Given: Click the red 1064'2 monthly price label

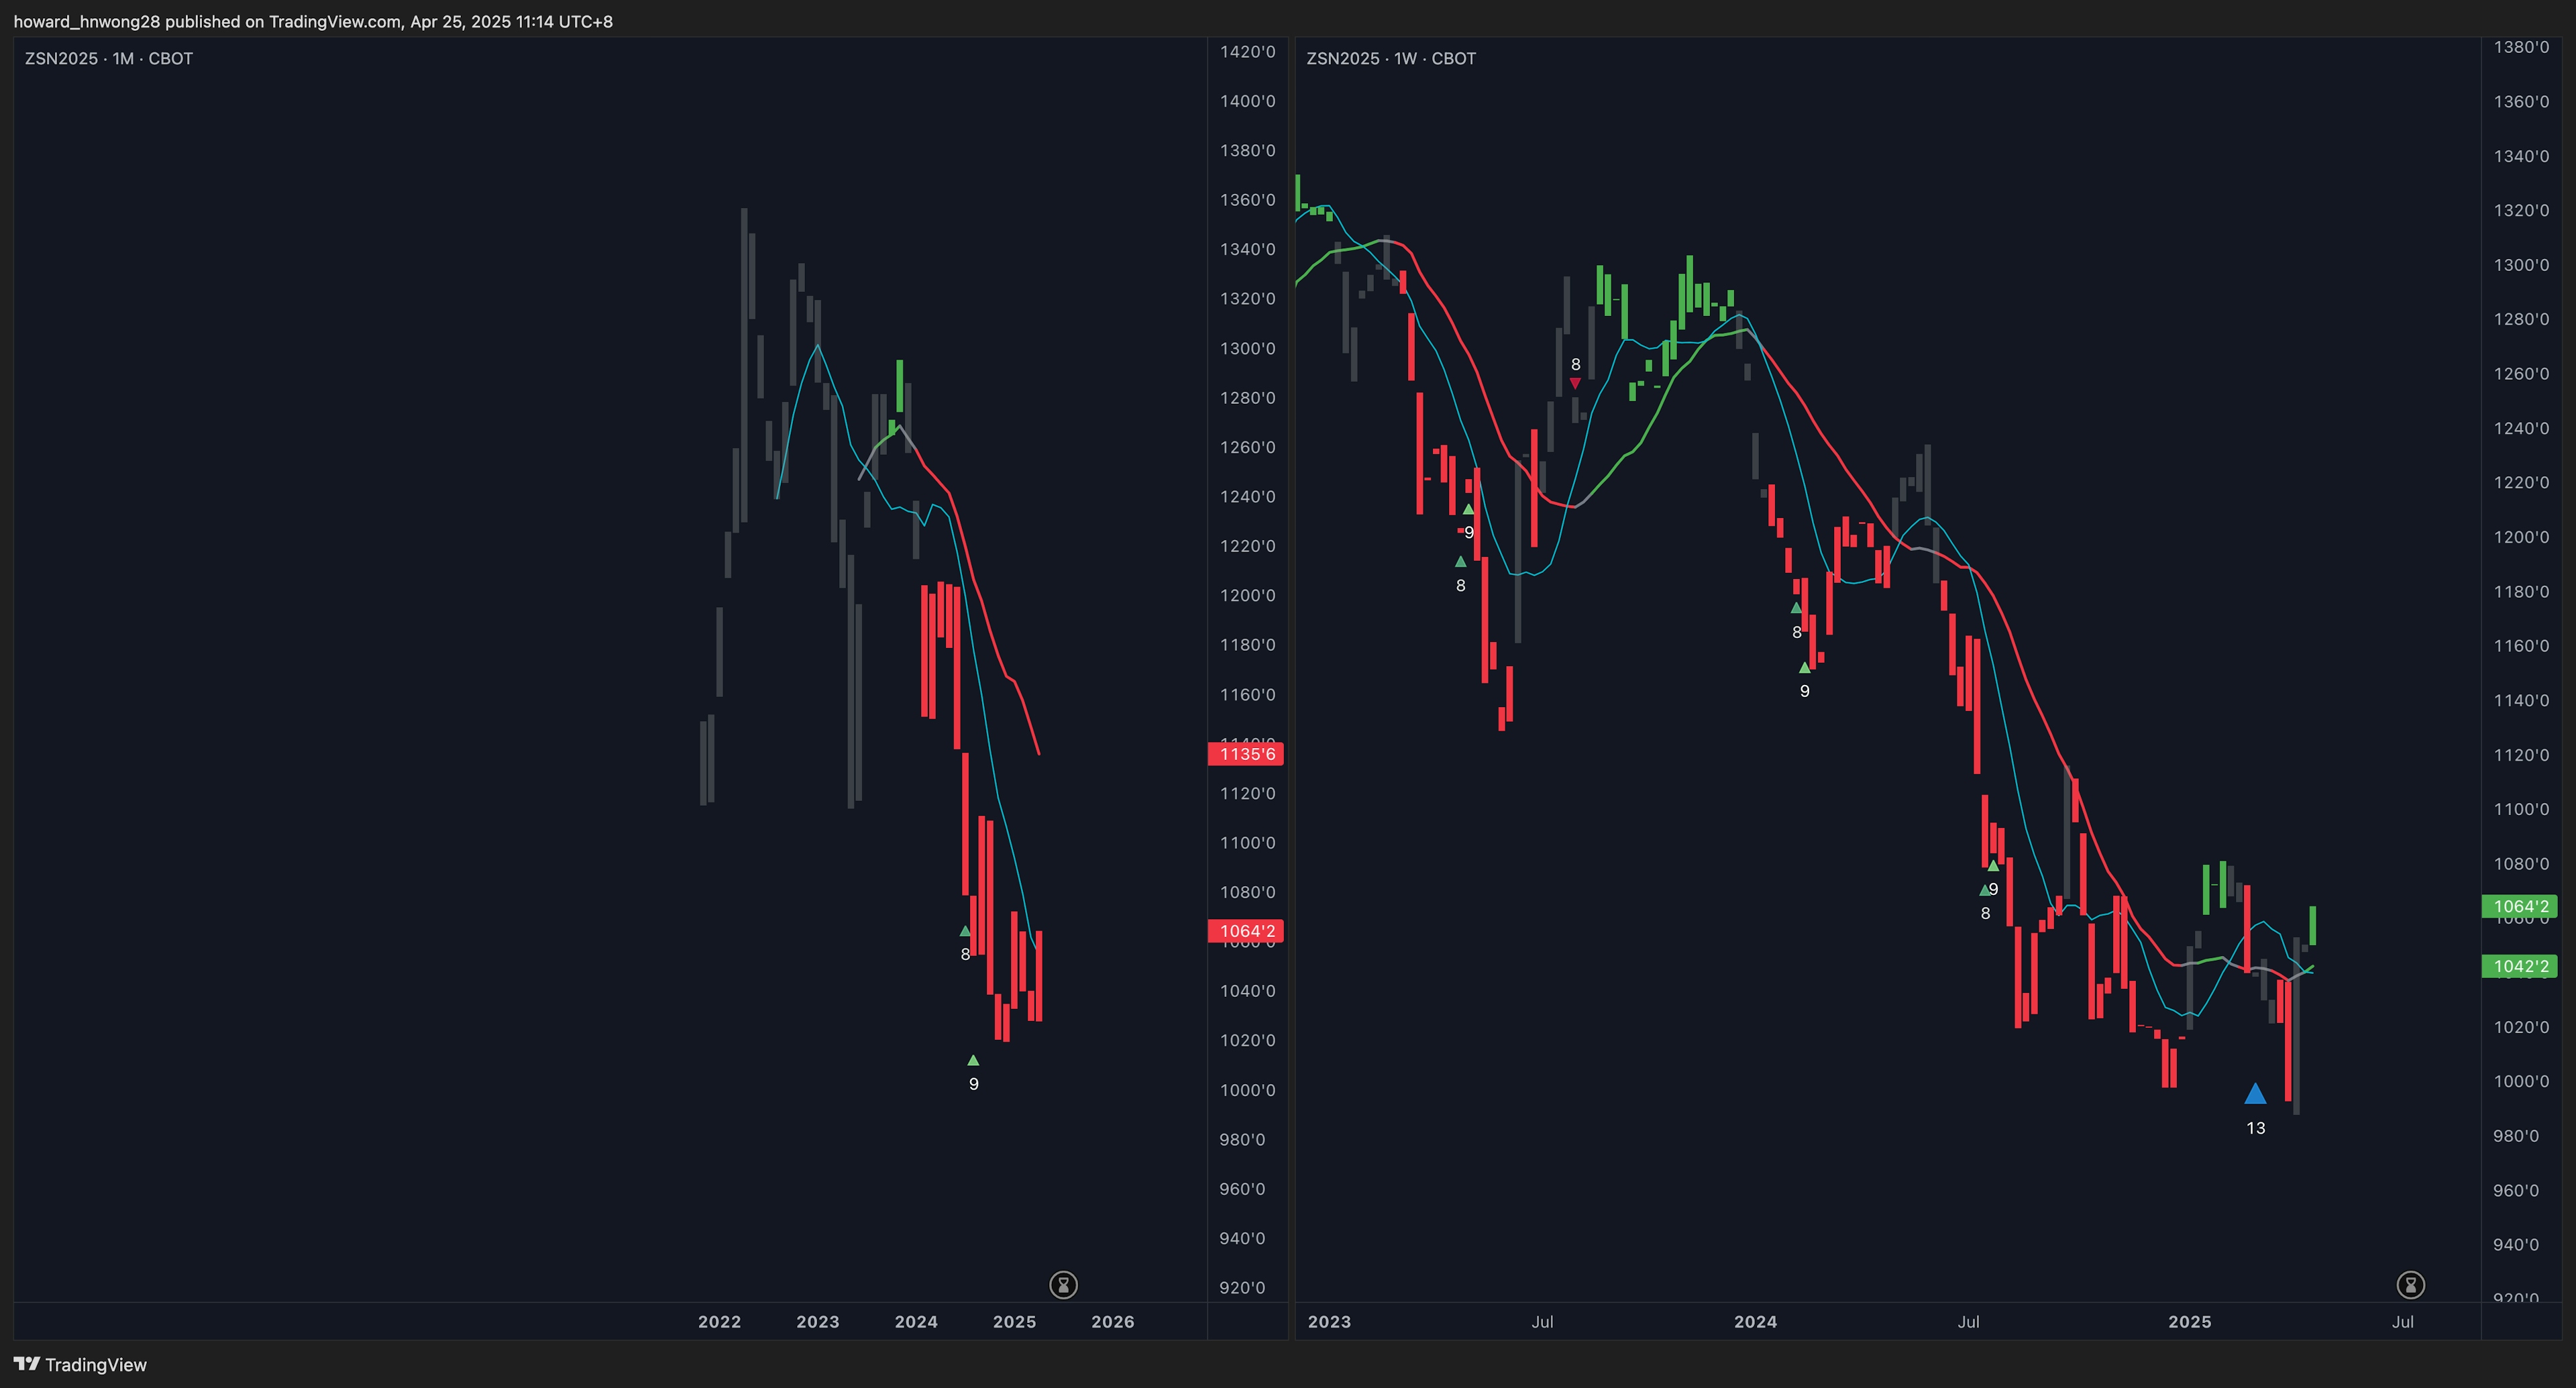Looking at the screenshot, I should [x=1246, y=931].
